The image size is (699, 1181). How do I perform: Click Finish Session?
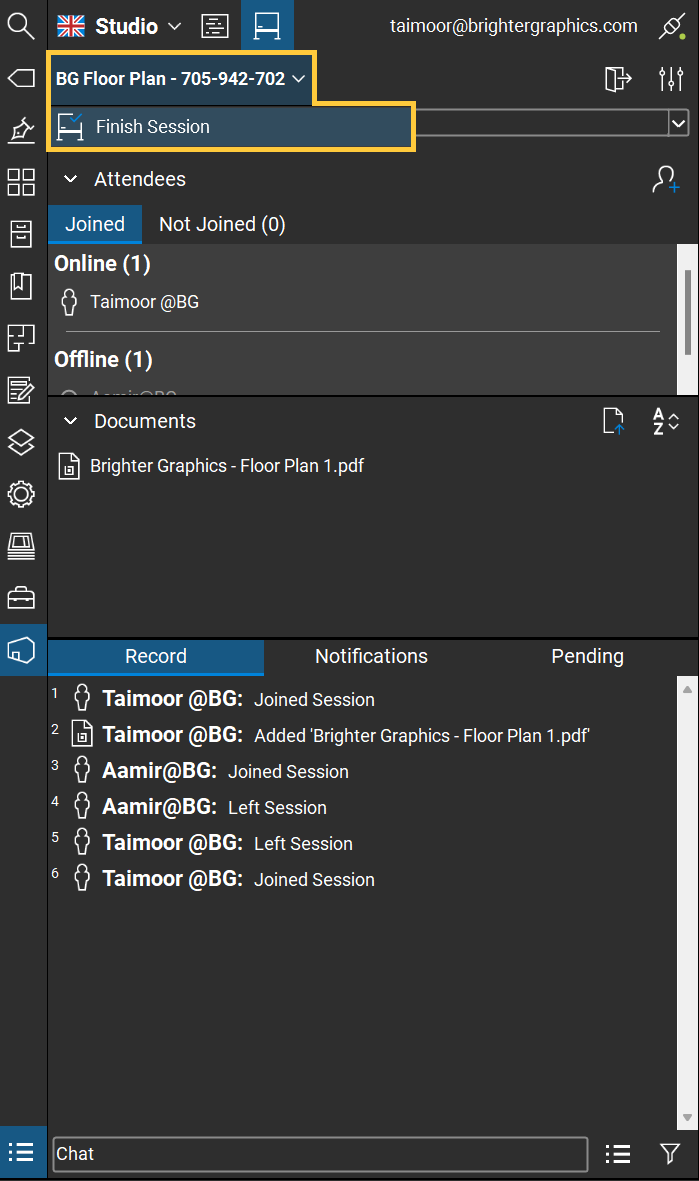click(x=152, y=127)
